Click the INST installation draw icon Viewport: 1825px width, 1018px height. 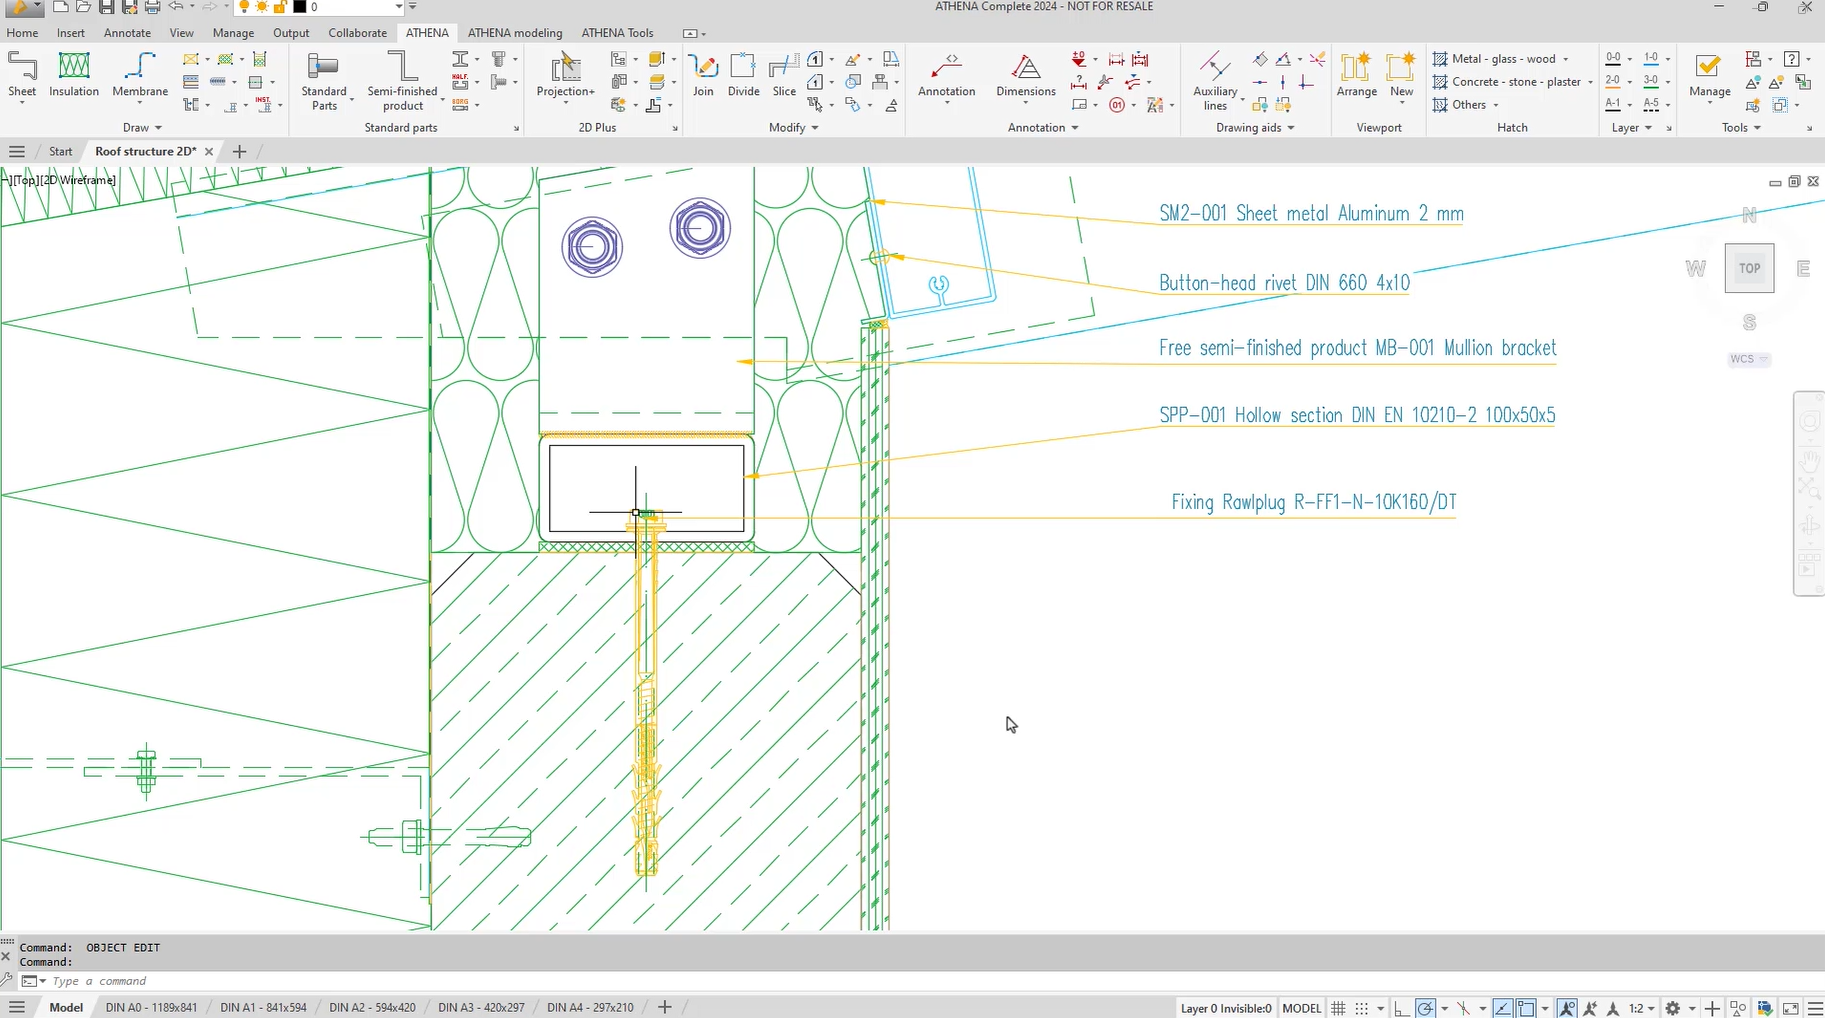coord(263,105)
